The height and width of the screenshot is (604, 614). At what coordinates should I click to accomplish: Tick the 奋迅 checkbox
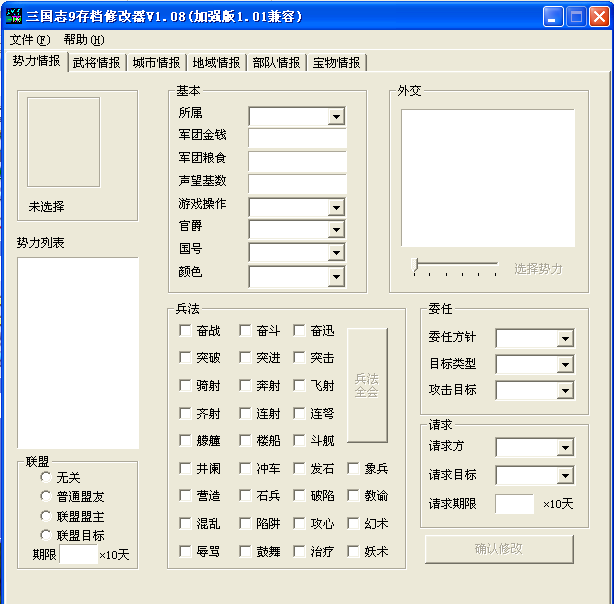click(299, 330)
